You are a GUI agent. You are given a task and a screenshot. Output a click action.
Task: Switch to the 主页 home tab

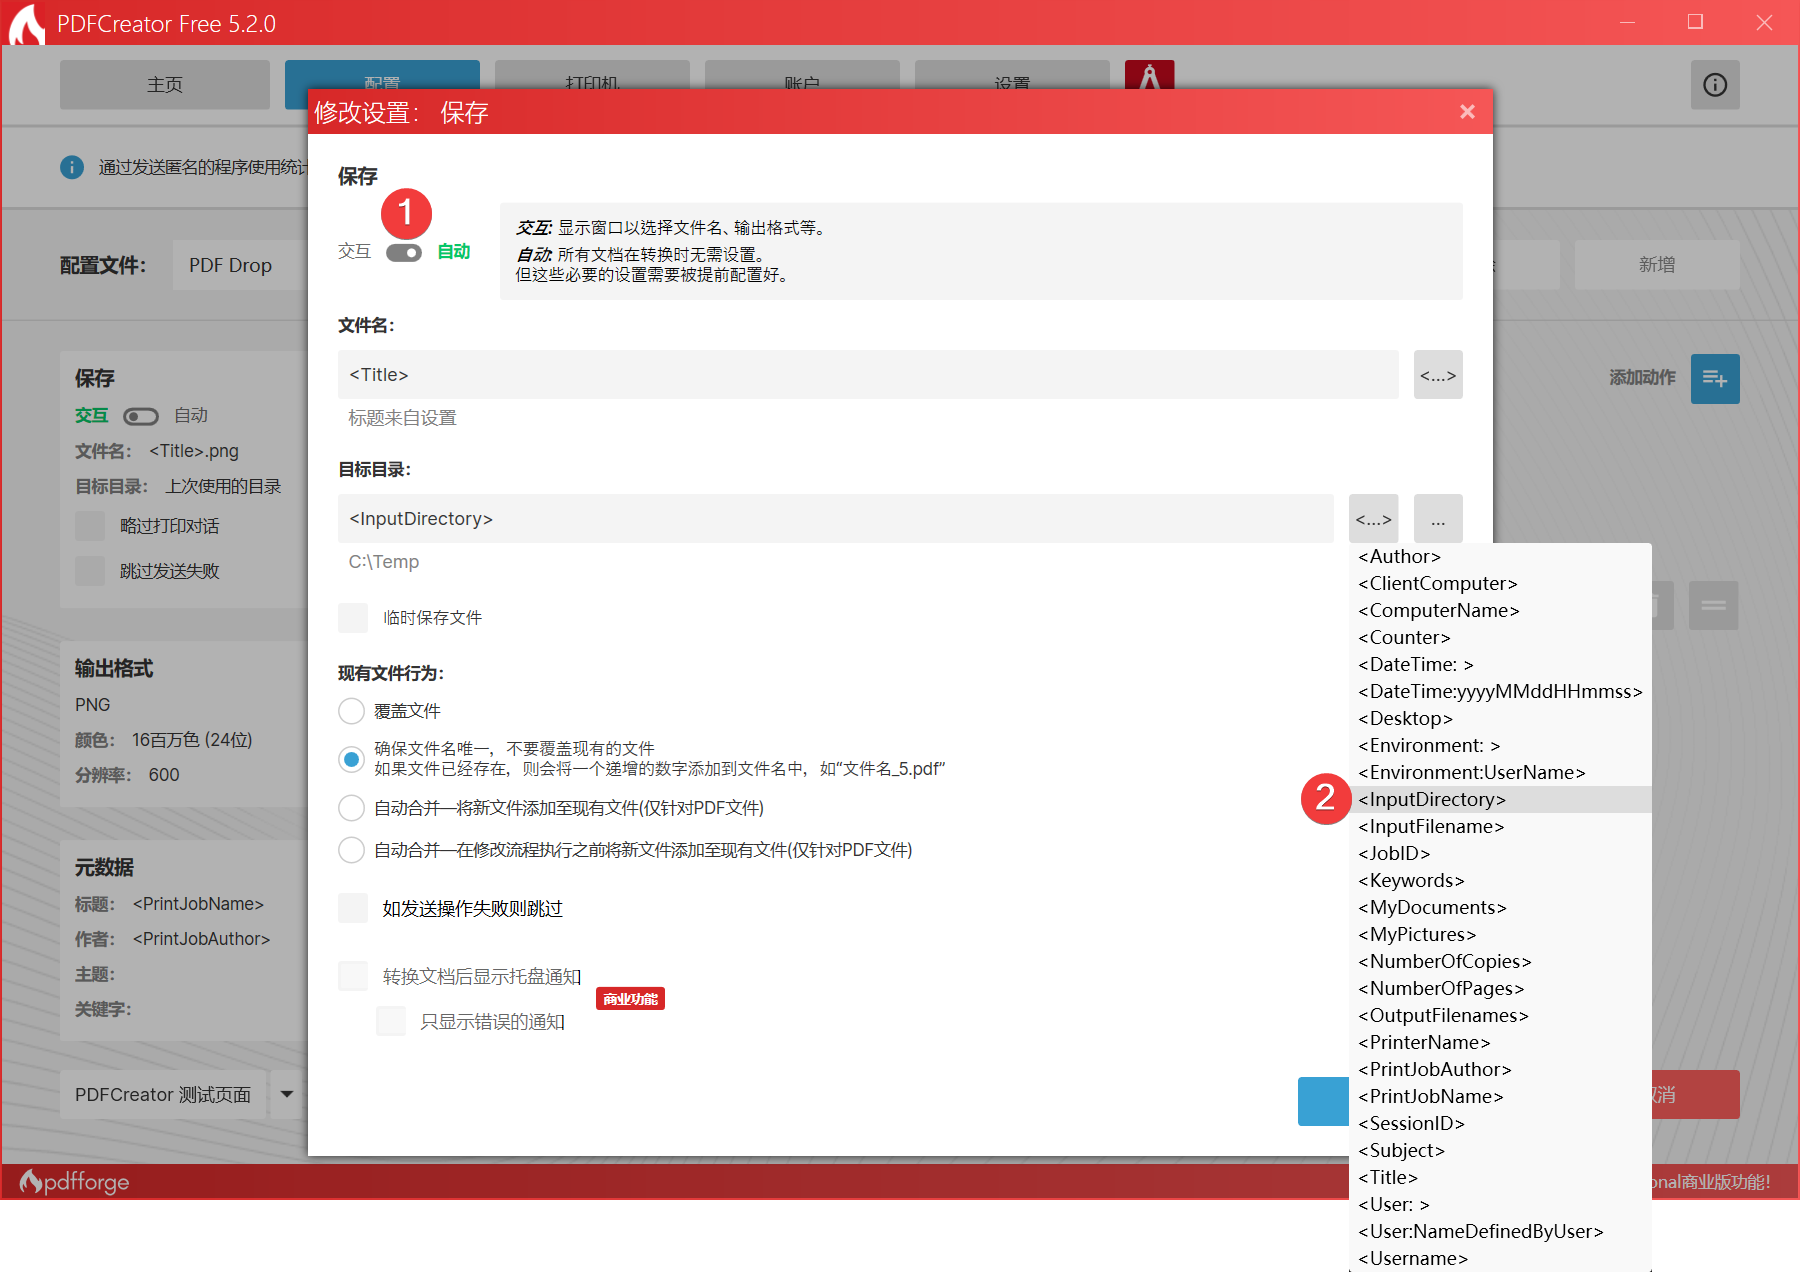click(x=165, y=85)
